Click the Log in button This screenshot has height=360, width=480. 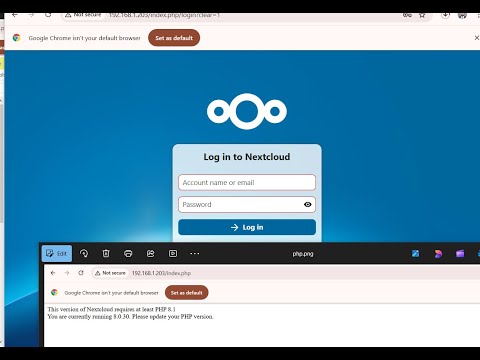point(247,227)
